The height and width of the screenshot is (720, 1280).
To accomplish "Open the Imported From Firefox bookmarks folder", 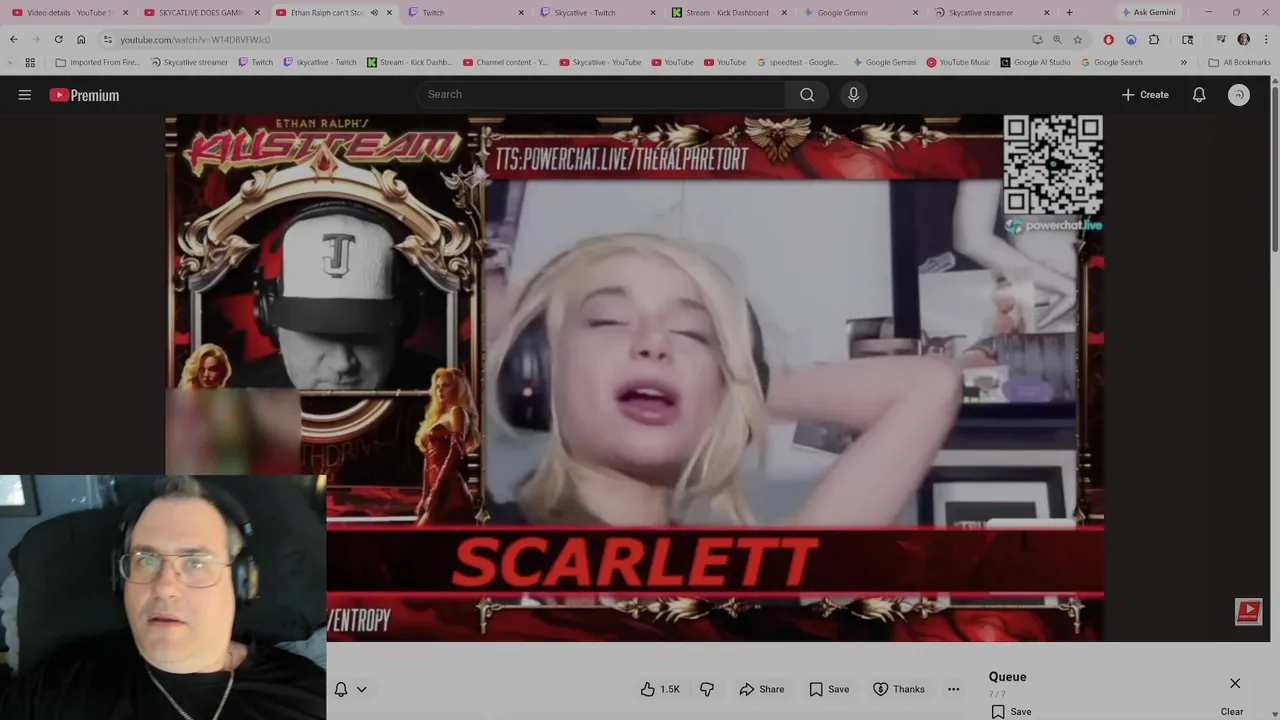I will [x=98, y=62].
